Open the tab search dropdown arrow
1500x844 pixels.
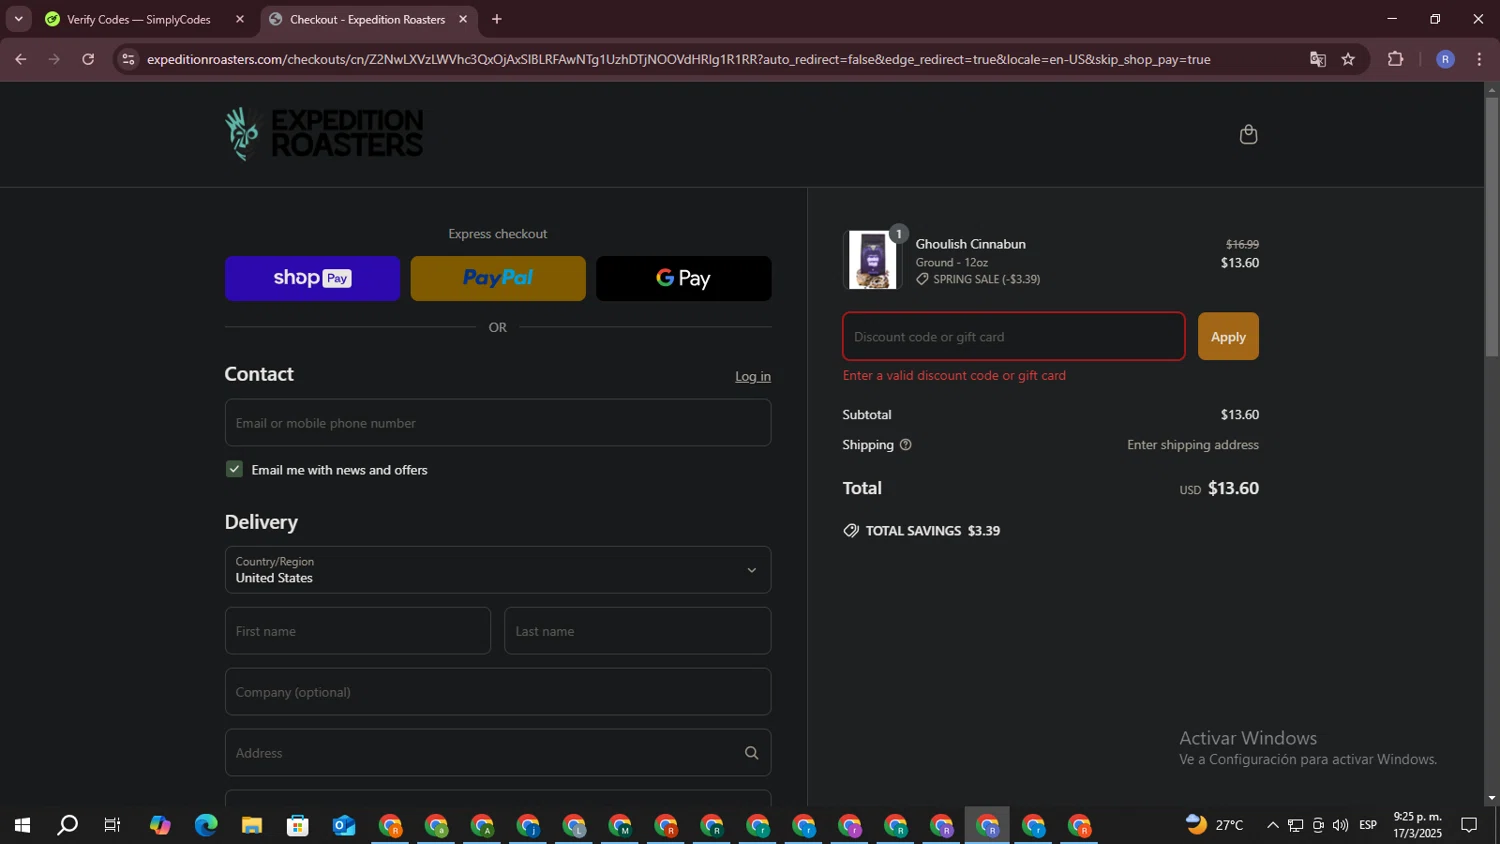[x=18, y=19]
